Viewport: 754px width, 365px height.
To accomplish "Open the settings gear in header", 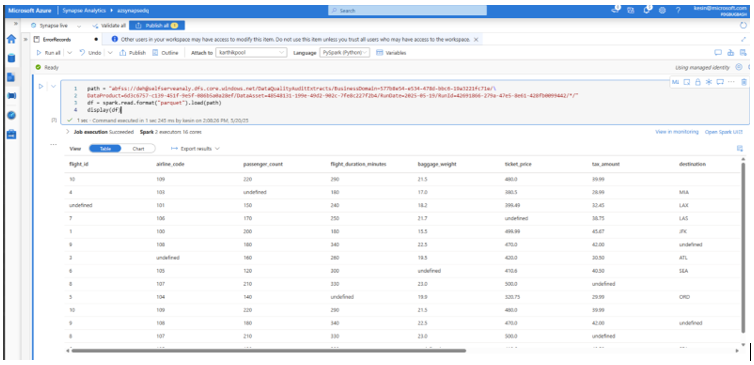I will [x=662, y=10].
